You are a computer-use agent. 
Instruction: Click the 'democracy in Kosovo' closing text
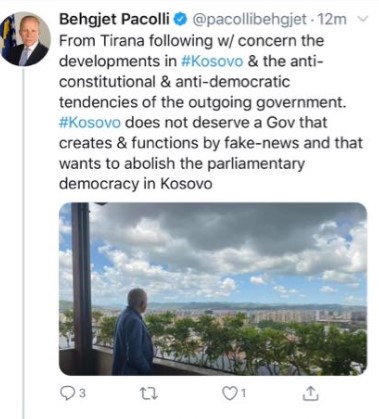(x=135, y=184)
